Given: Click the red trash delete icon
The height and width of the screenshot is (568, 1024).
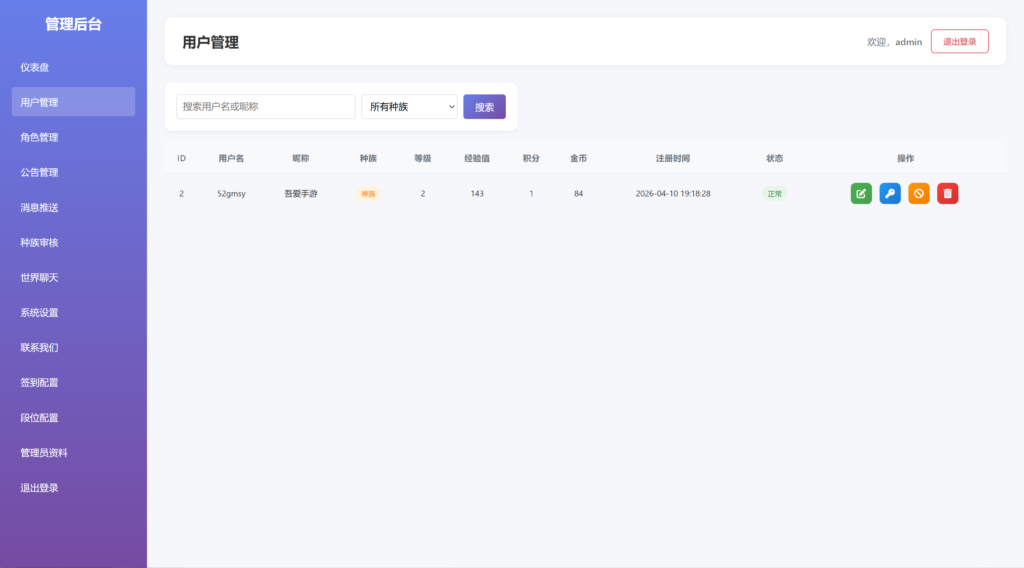Looking at the screenshot, I should coord(947,194).
